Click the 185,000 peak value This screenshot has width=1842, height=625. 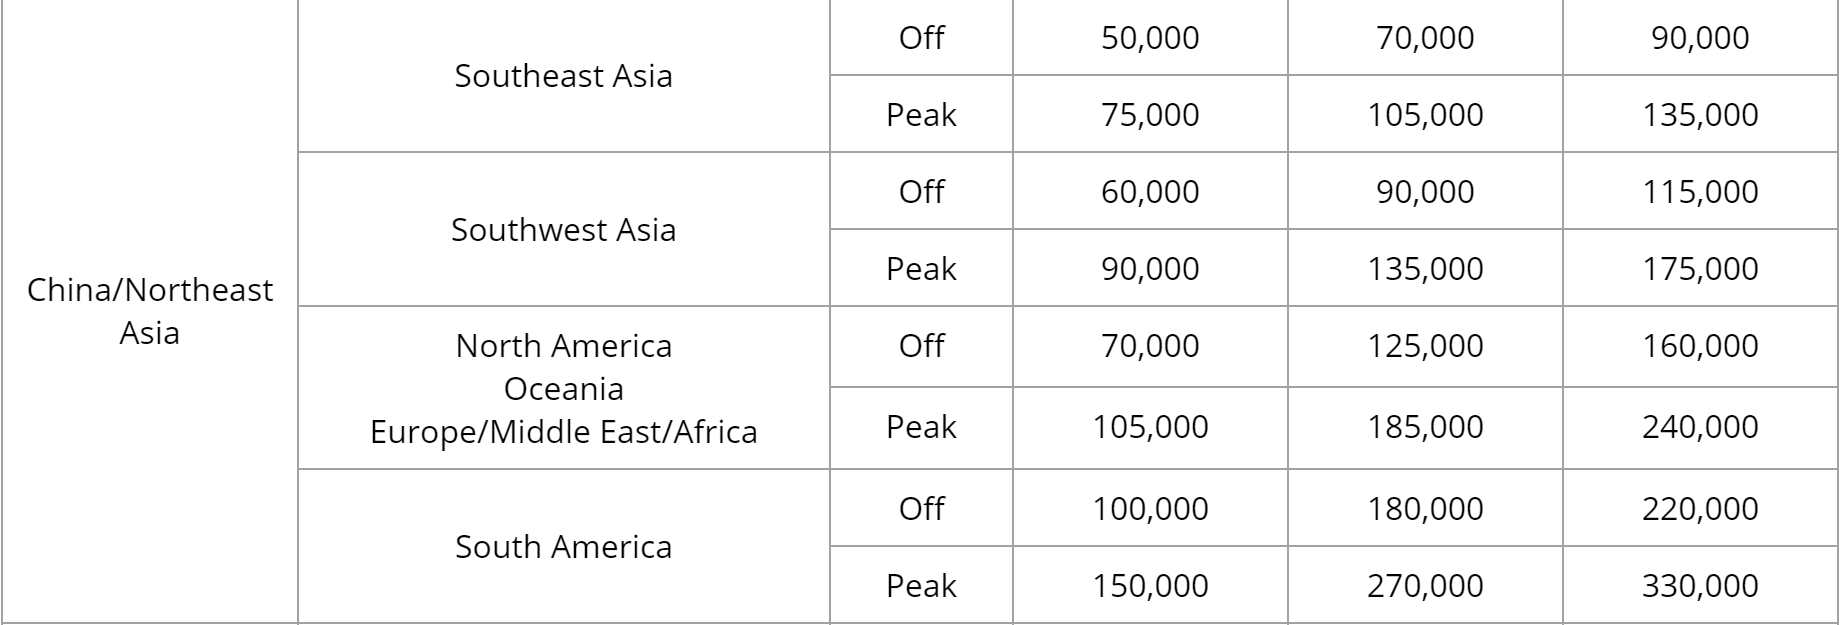1425,427
